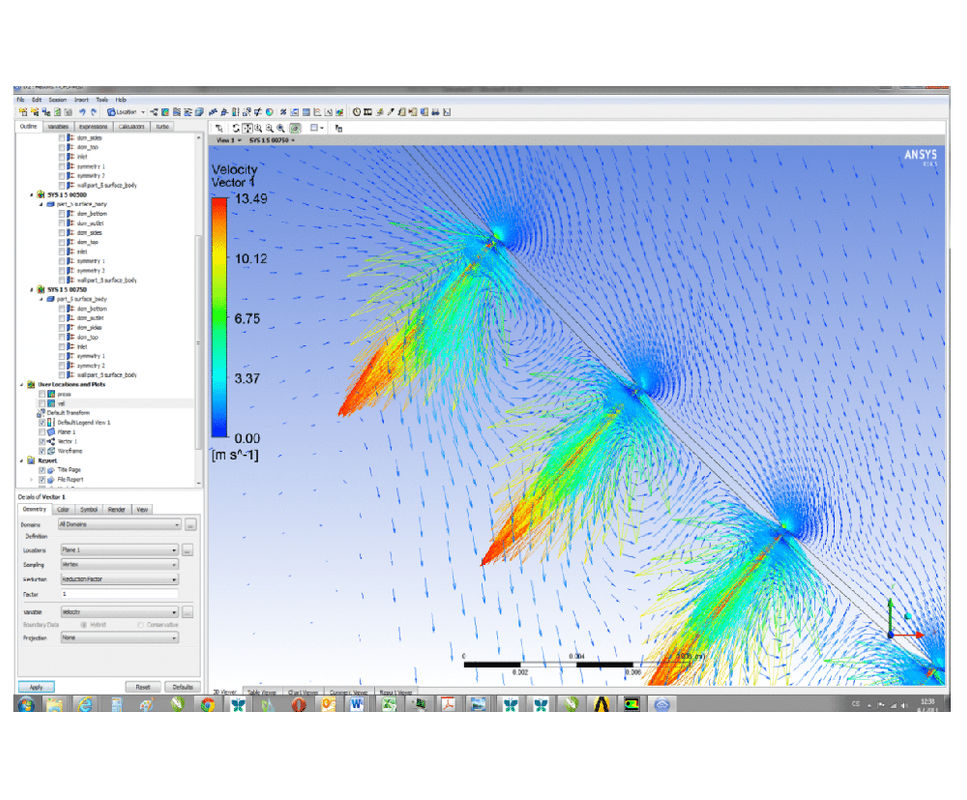Click the Apply button

click(x=35, y=687)
